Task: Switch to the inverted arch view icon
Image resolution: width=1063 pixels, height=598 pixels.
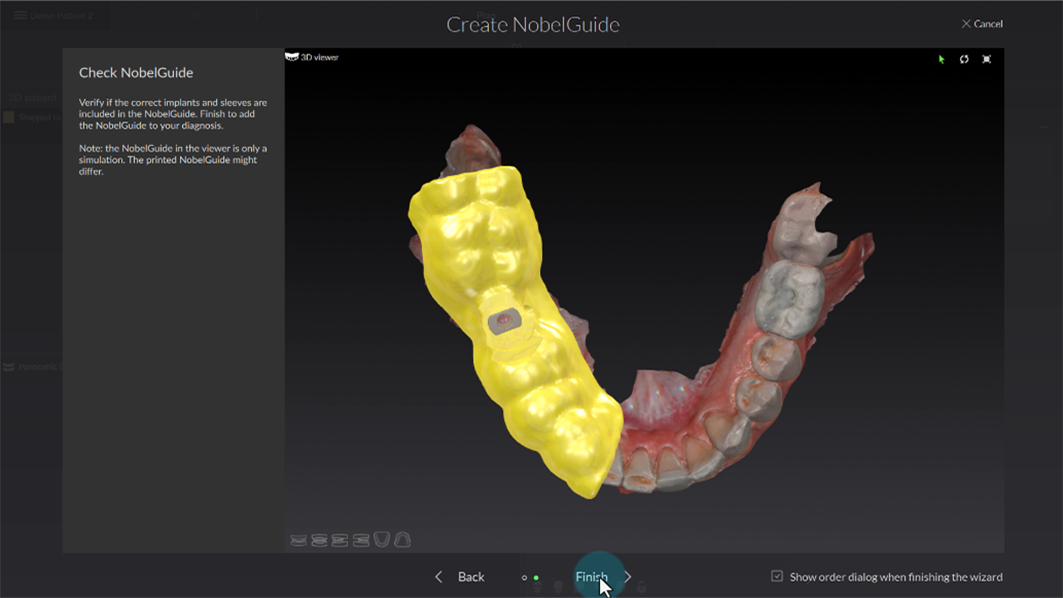Action: (x=403, y=540)
